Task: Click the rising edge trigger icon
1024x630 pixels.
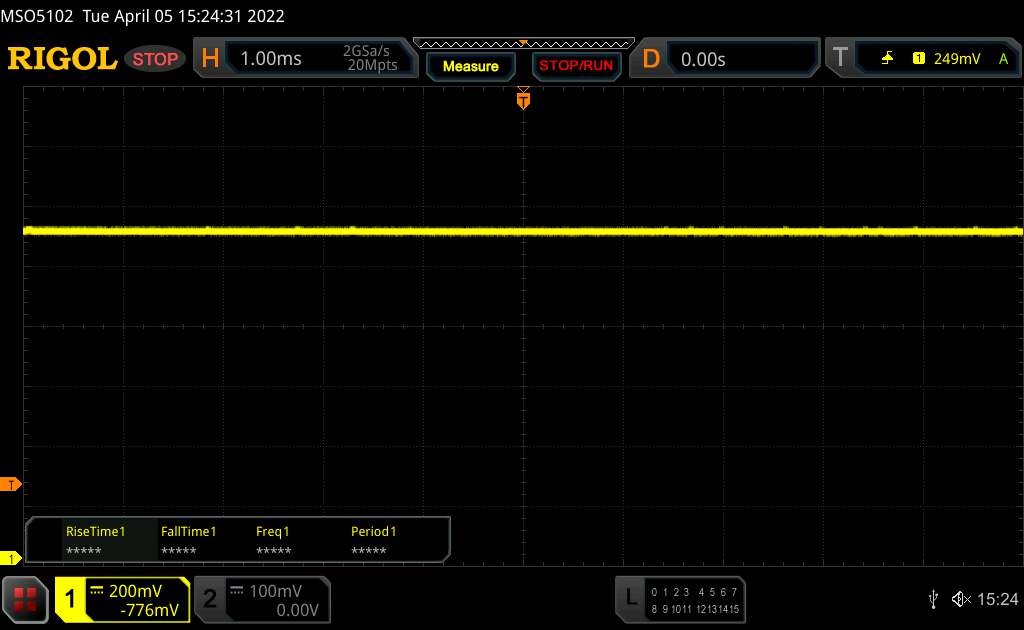Action: [x=887, y=59]
